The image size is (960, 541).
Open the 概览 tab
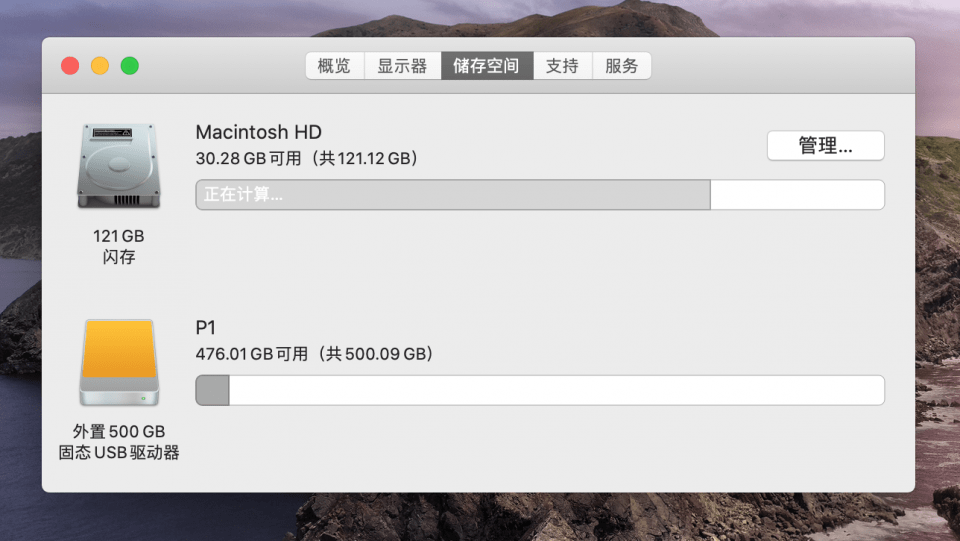coord(334,65)
